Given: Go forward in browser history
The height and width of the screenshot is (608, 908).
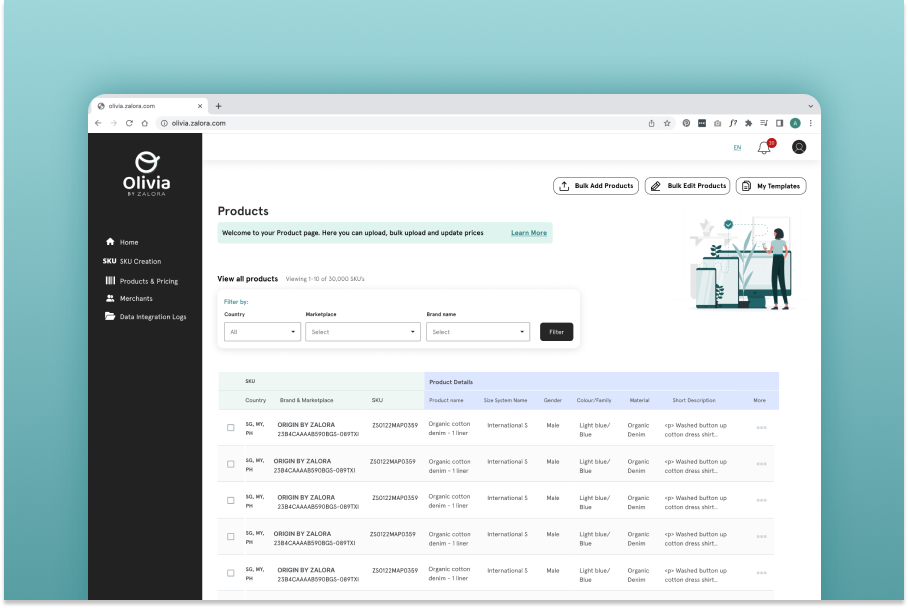Looking at the screenshot, I should click(x=114, y=123).
